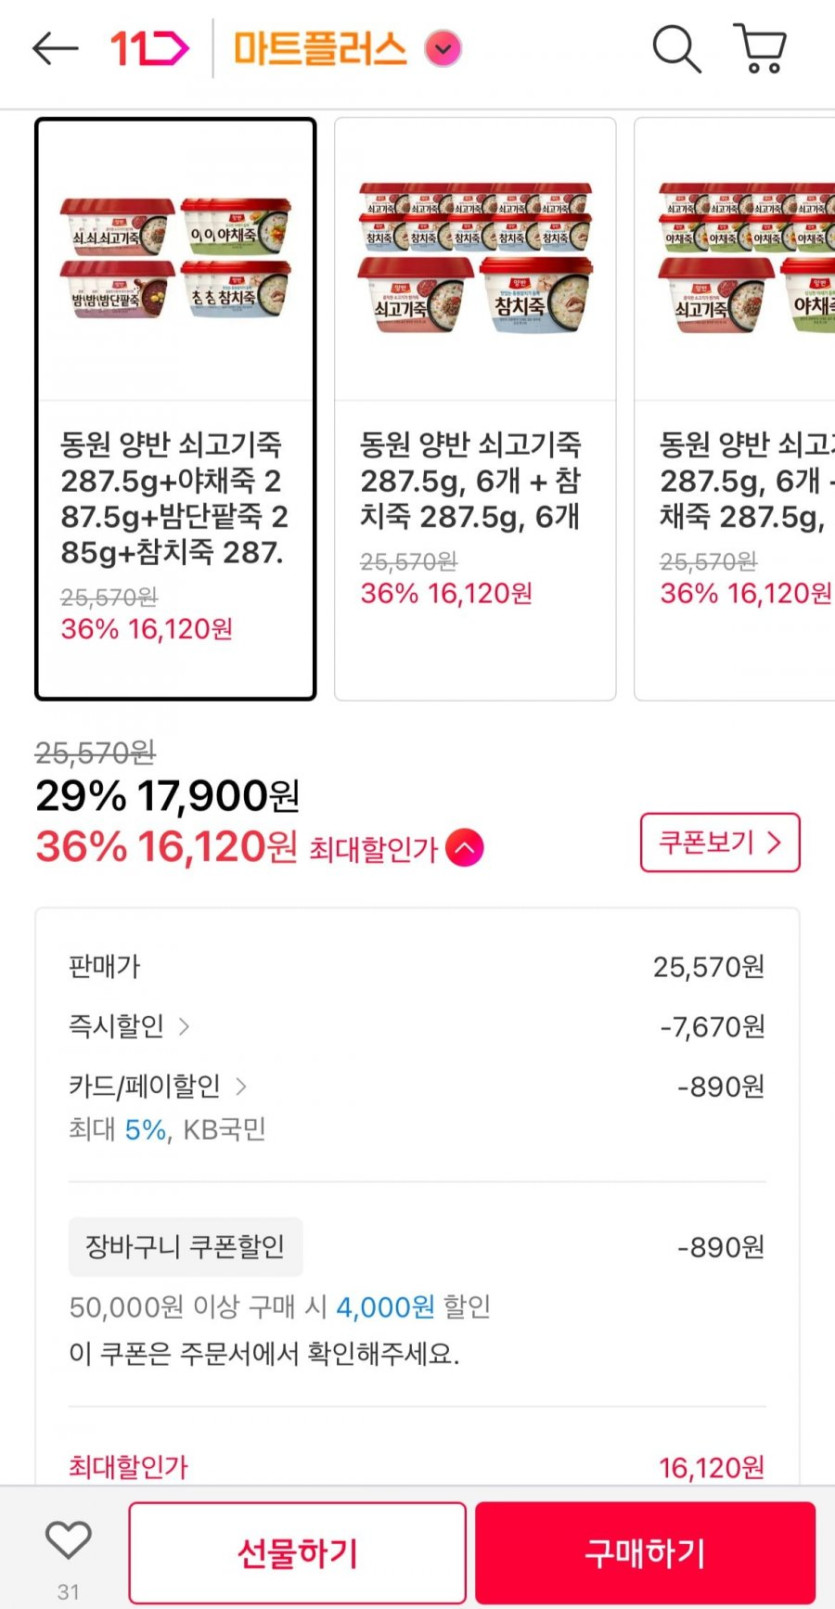Tap the 참치죽 product image in second card
Image resolution: width=835 pixels, height=1609 pixels.
[x=535, y=295]
